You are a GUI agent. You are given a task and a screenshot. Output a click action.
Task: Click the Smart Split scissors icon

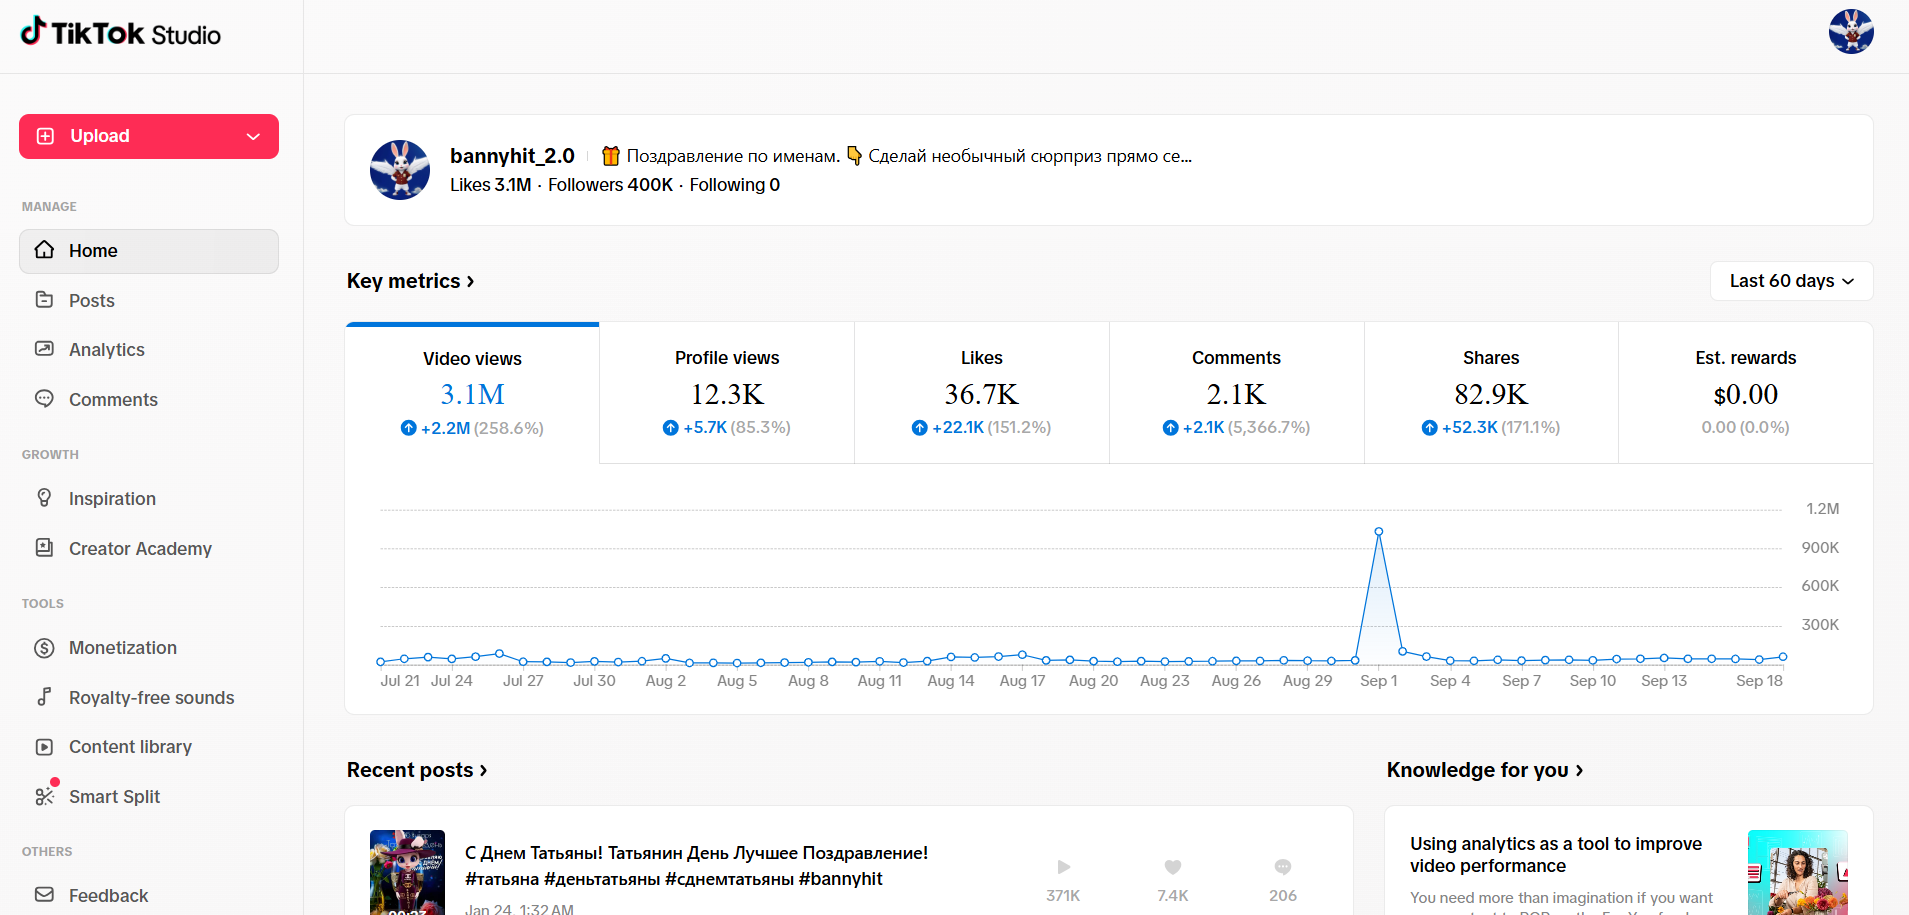tap(44, 796)
